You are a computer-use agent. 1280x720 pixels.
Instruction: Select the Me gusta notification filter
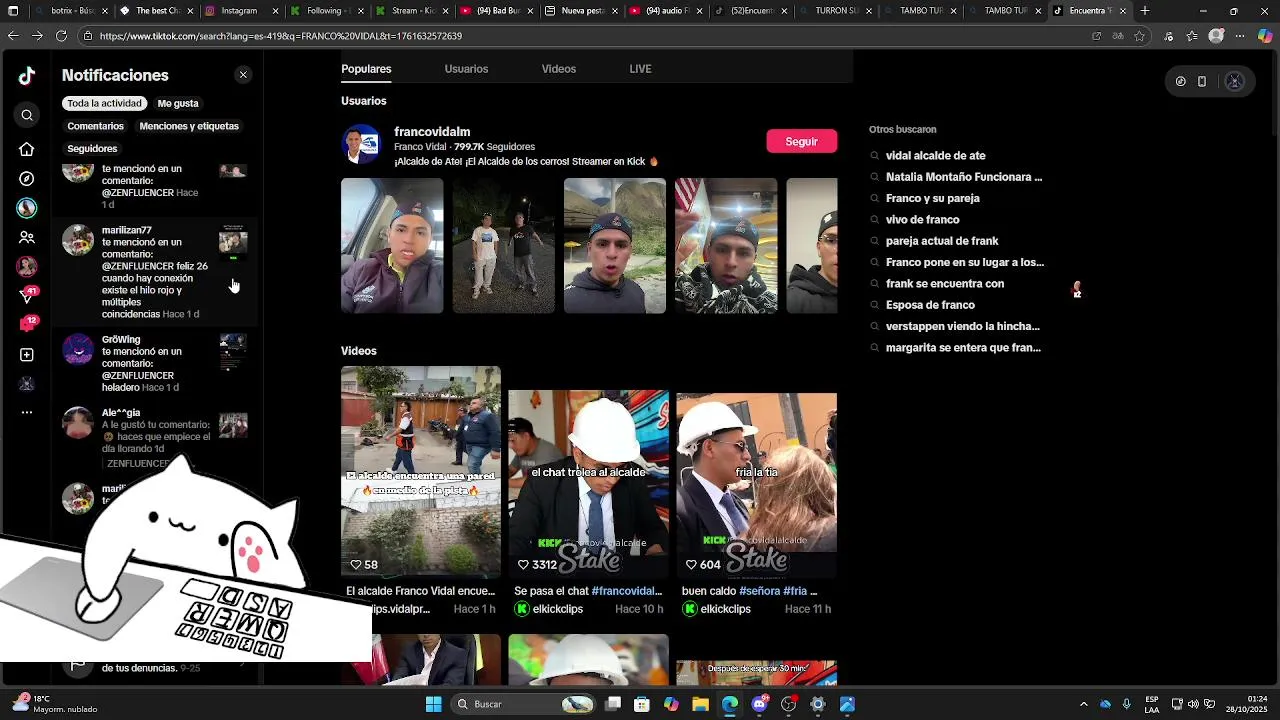pos(178,103)
